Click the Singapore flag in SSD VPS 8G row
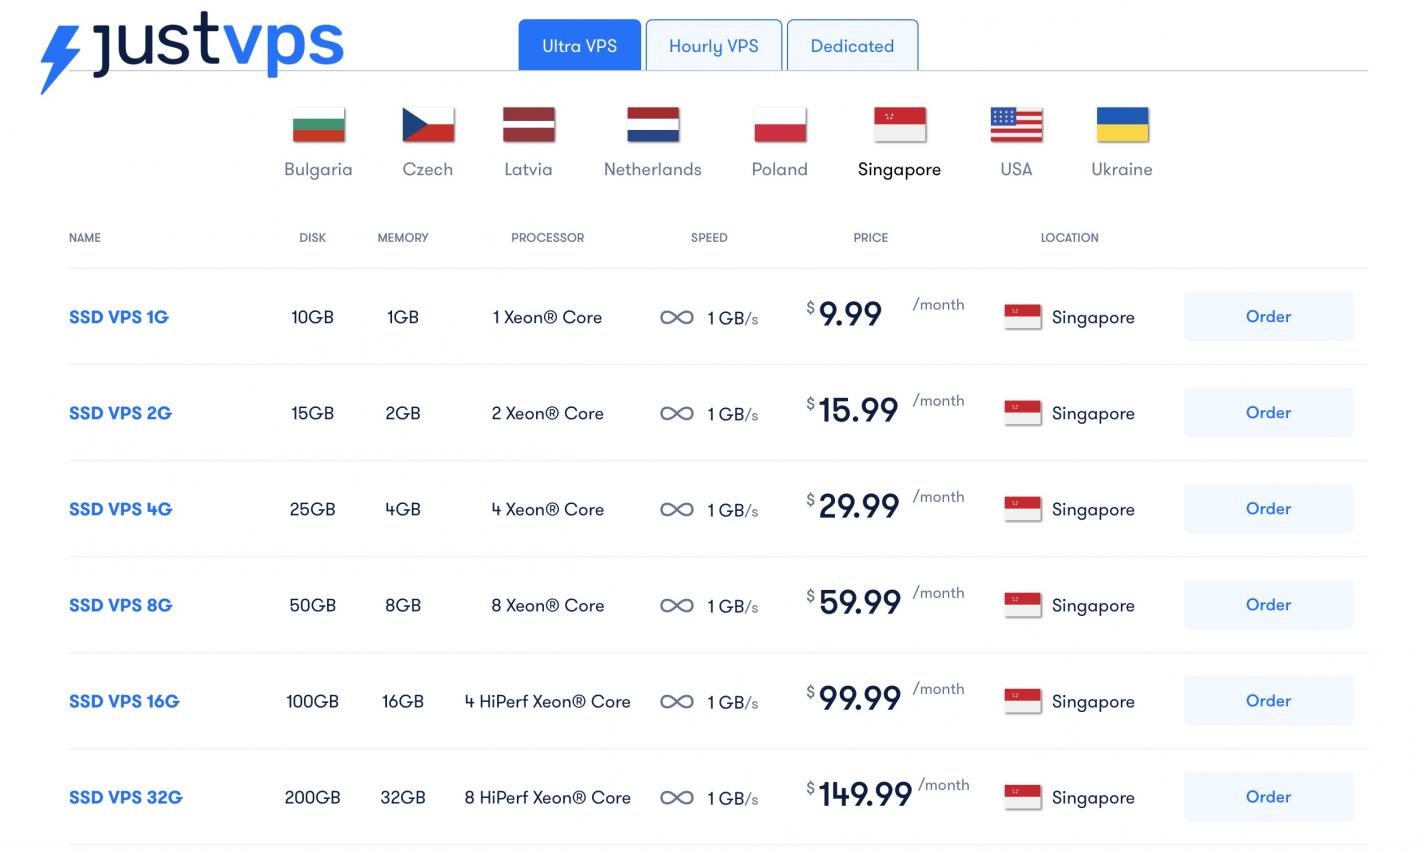This screenshot has height=851, width=1427. (x=1022, y=605)
